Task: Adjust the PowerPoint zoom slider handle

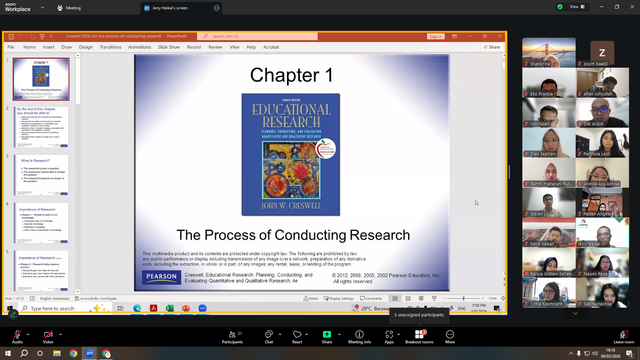Action: [464, 298]
